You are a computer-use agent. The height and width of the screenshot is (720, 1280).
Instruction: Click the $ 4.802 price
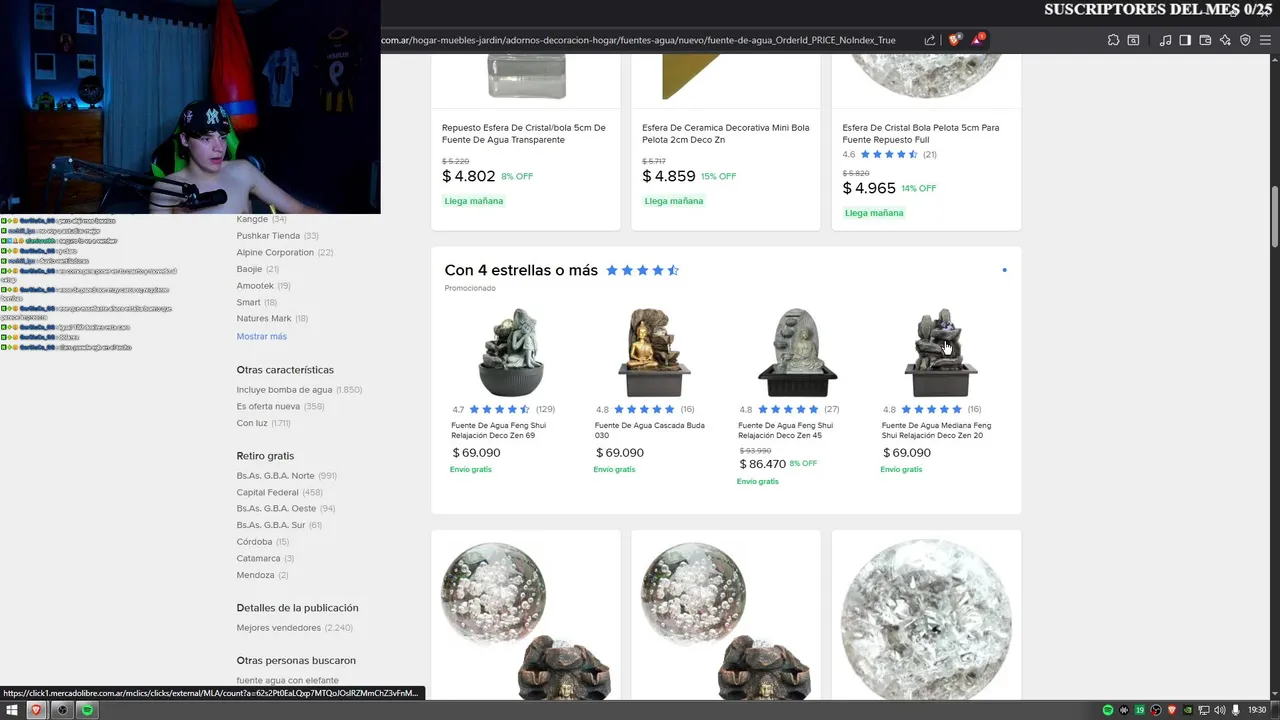click(x=469, y=176)
